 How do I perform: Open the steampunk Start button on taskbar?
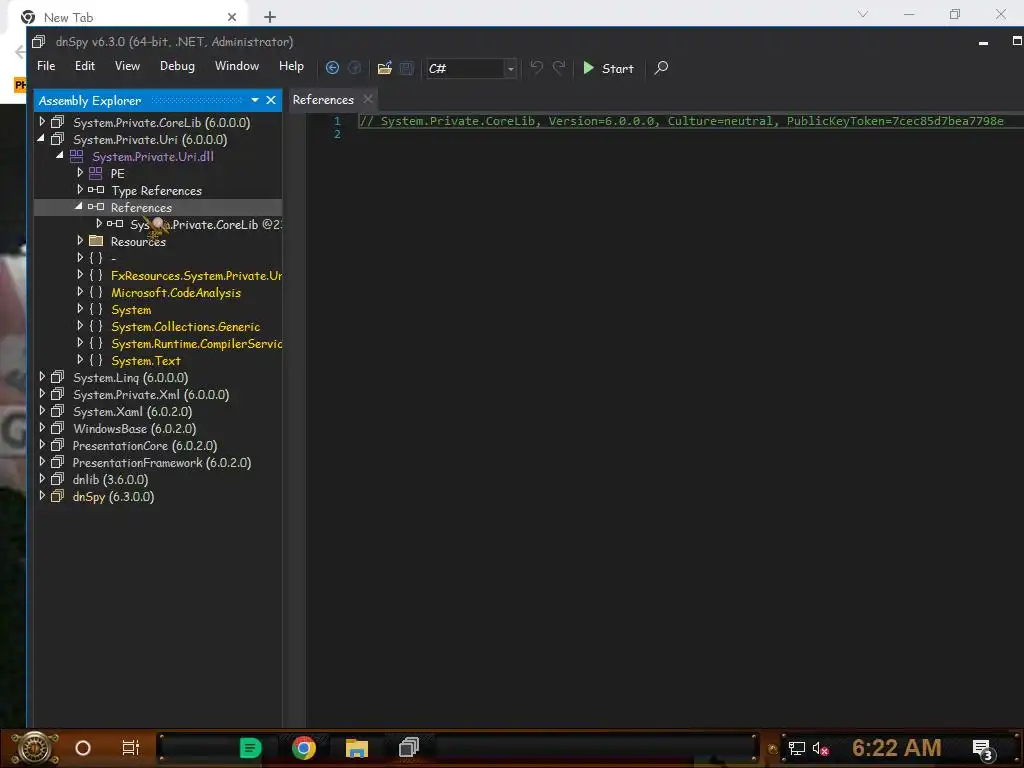35,748
